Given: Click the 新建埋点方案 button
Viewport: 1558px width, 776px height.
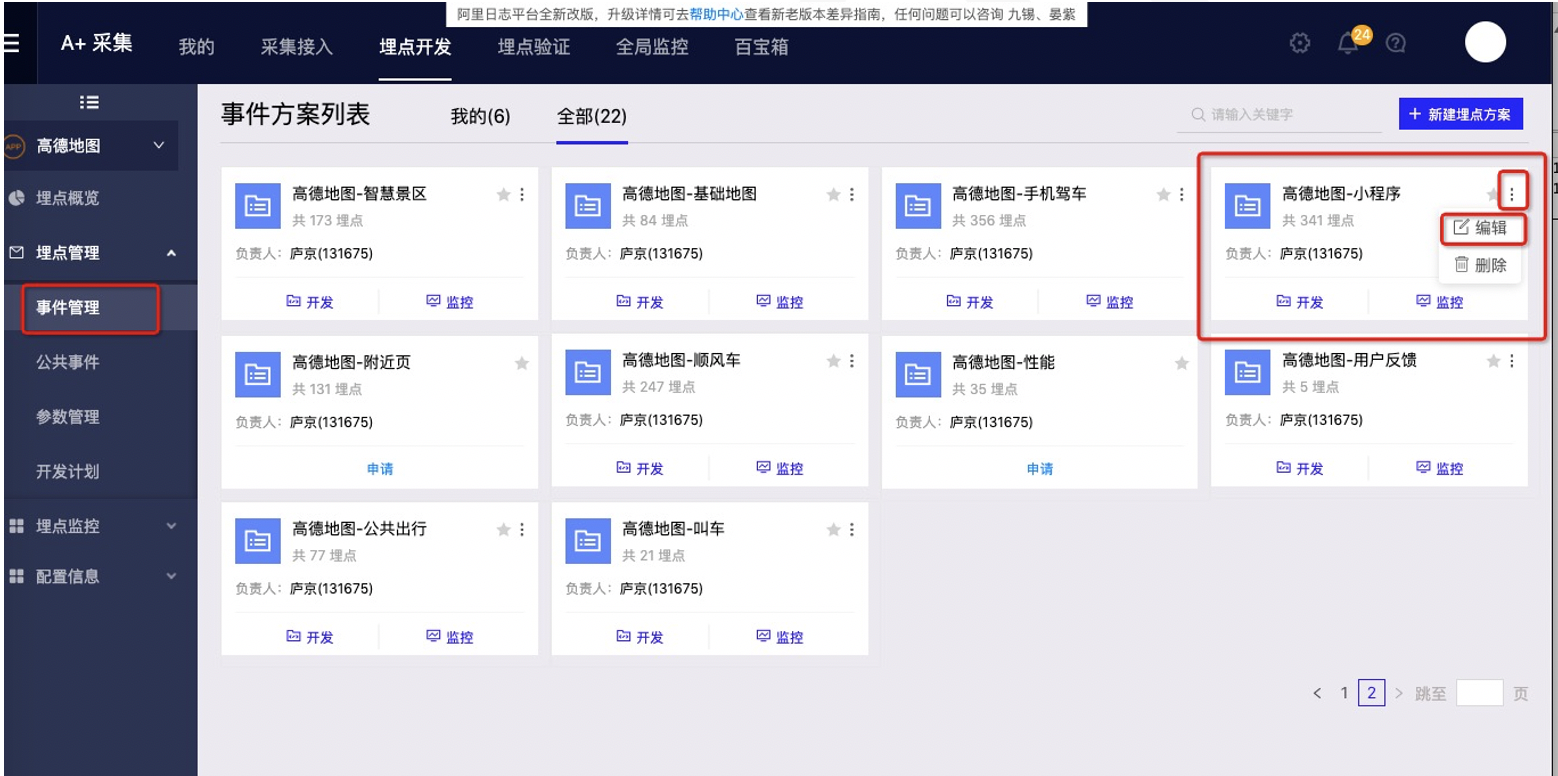Looking at the screenshot, I should coord(1460,114).
